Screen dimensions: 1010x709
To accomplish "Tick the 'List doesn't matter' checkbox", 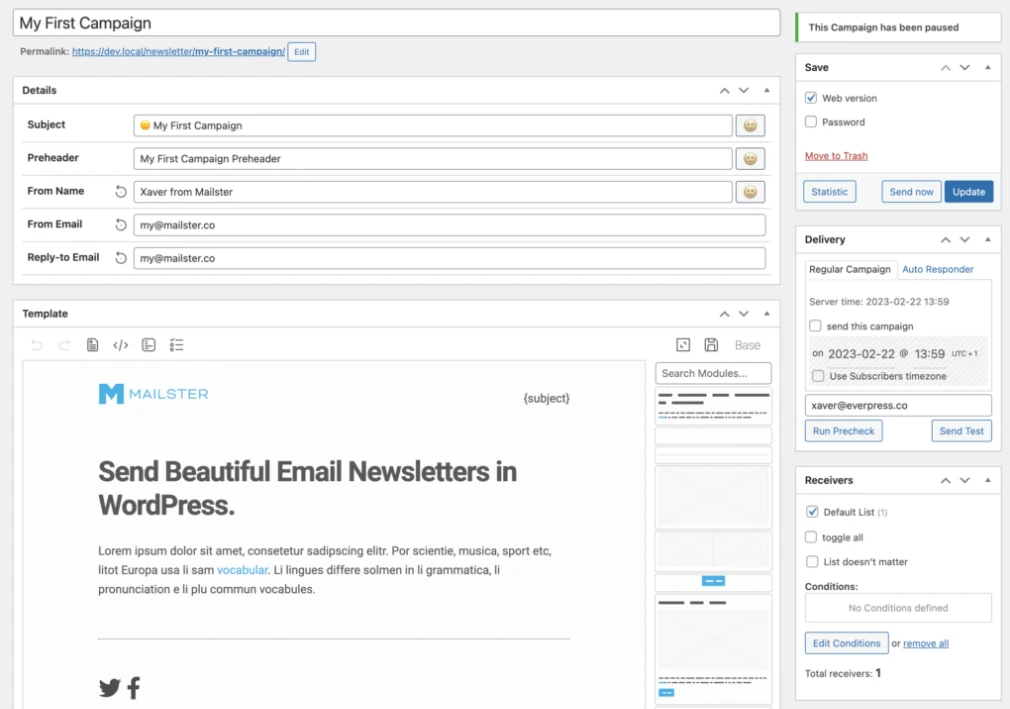I will [812, 562].
